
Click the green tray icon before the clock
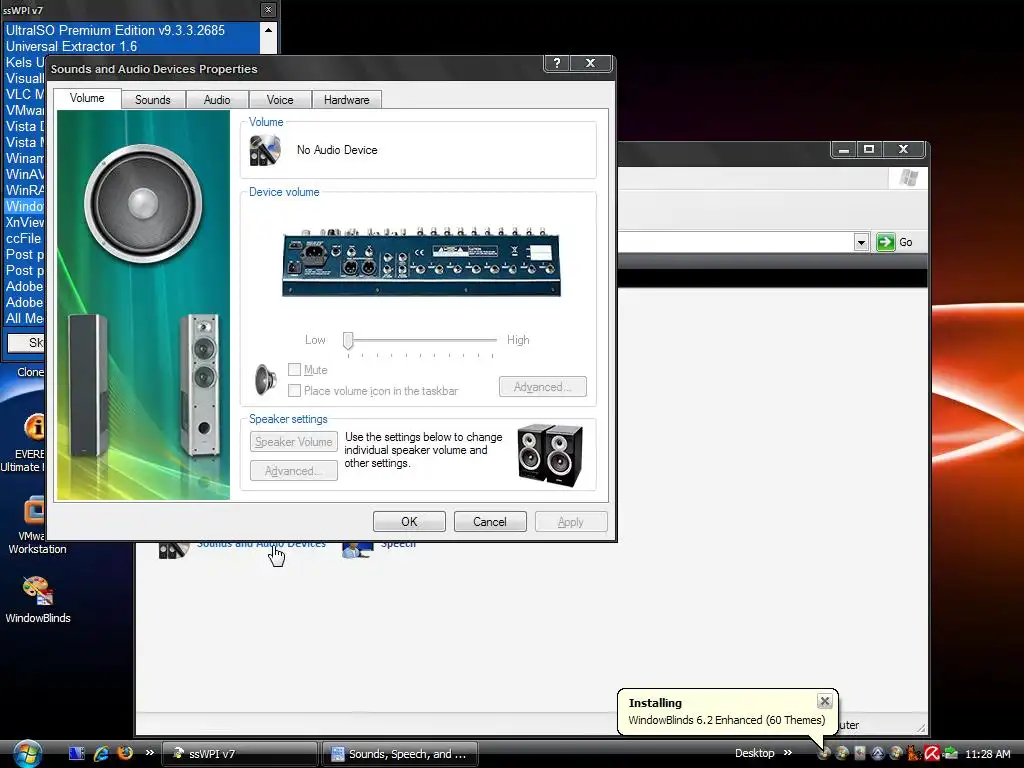(x=950, y=754)
